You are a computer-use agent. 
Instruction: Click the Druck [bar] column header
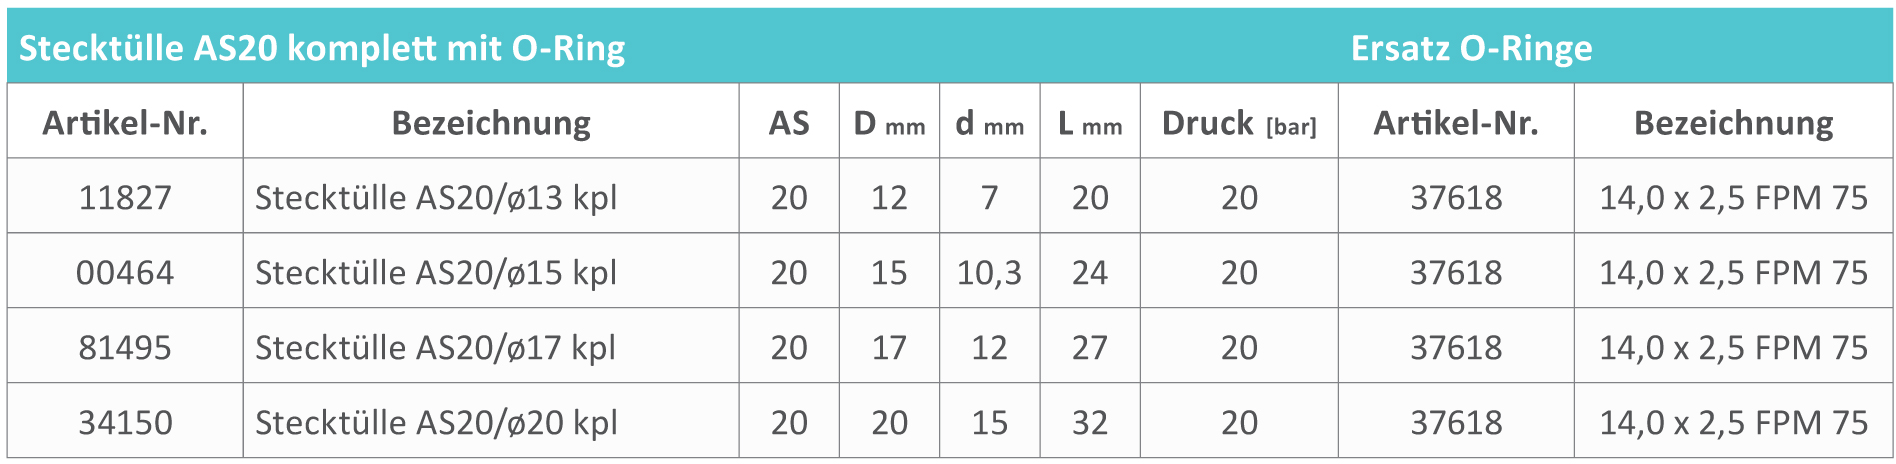click(x=1239, y=123)
